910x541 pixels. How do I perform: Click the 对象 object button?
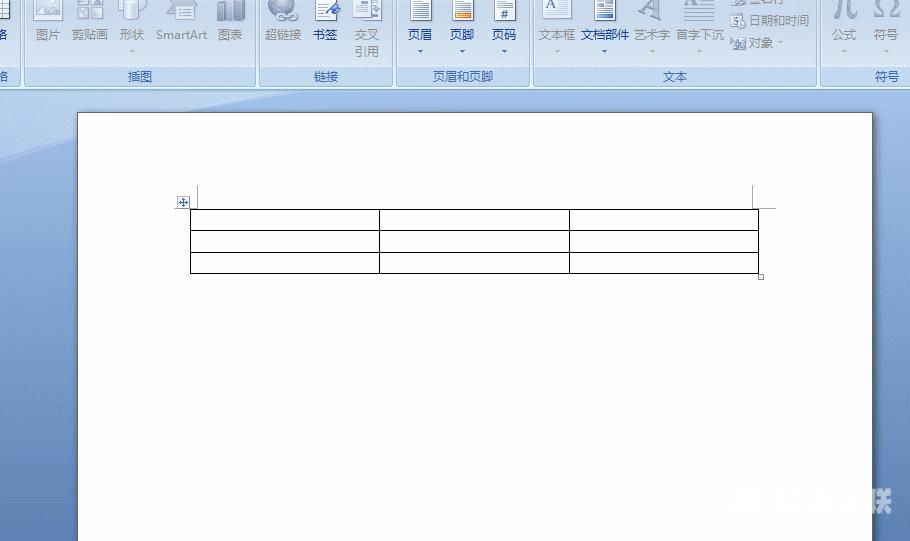[x=759, y=43]
